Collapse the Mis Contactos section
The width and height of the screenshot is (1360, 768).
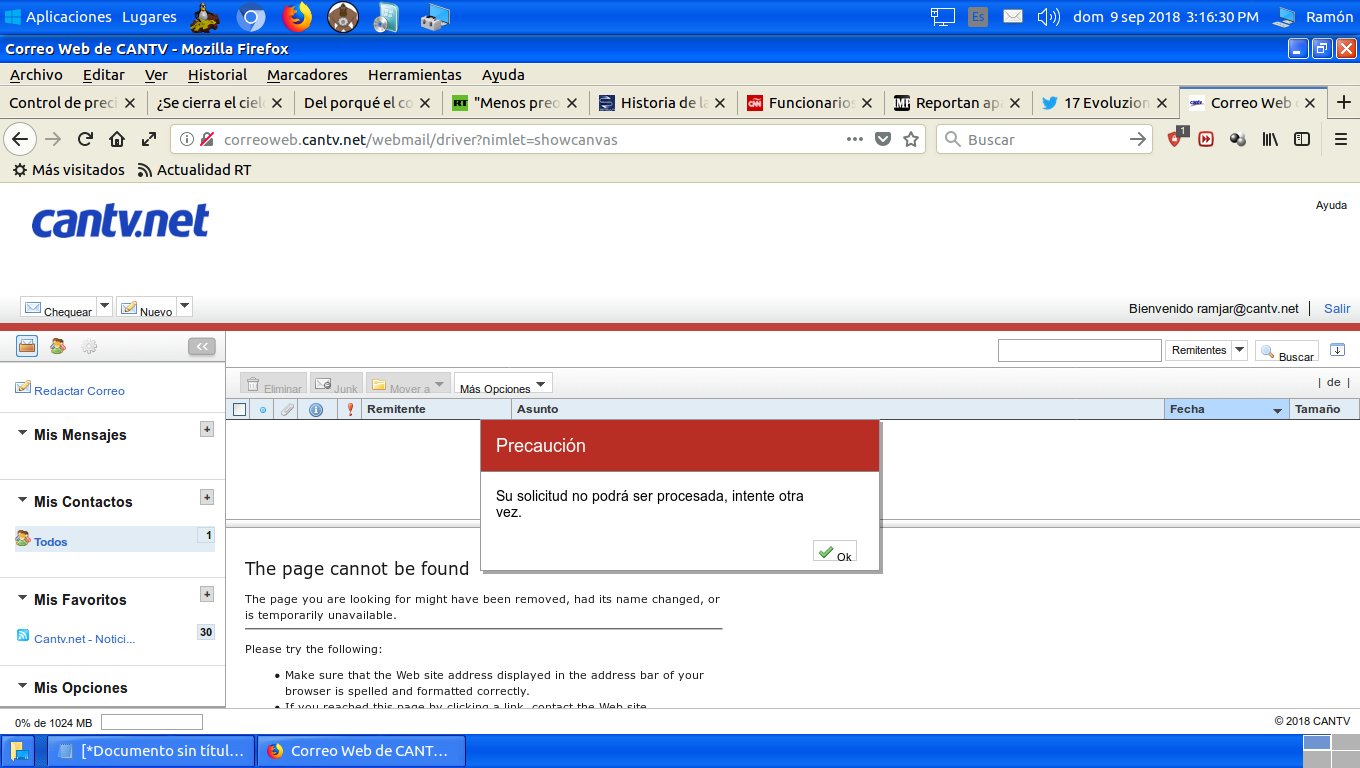[23, 500]
